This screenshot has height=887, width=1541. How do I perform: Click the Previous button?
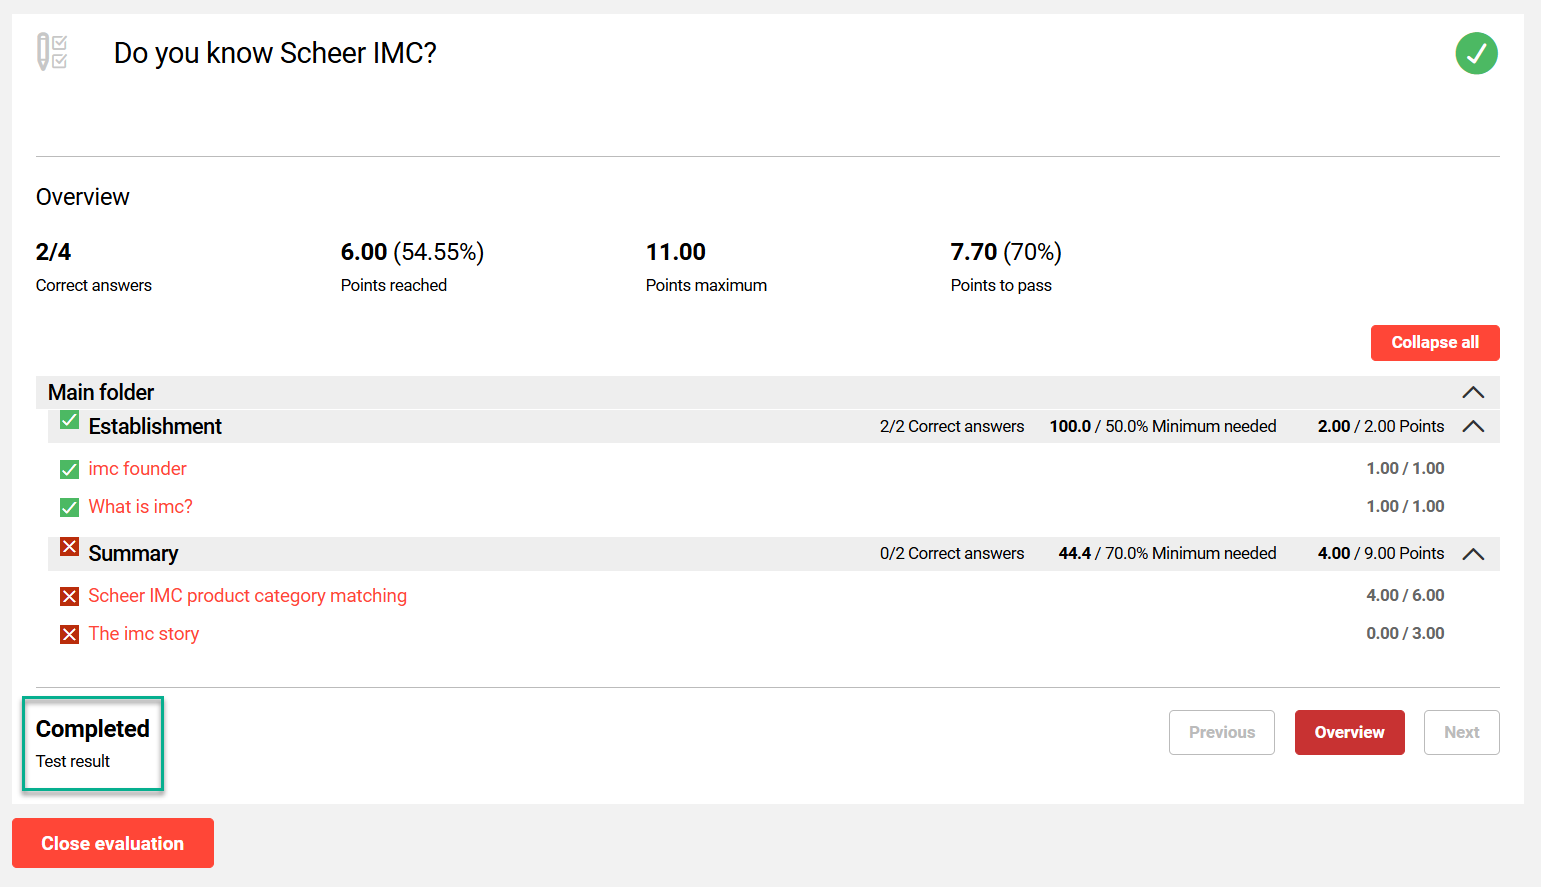pos(1221,732)
